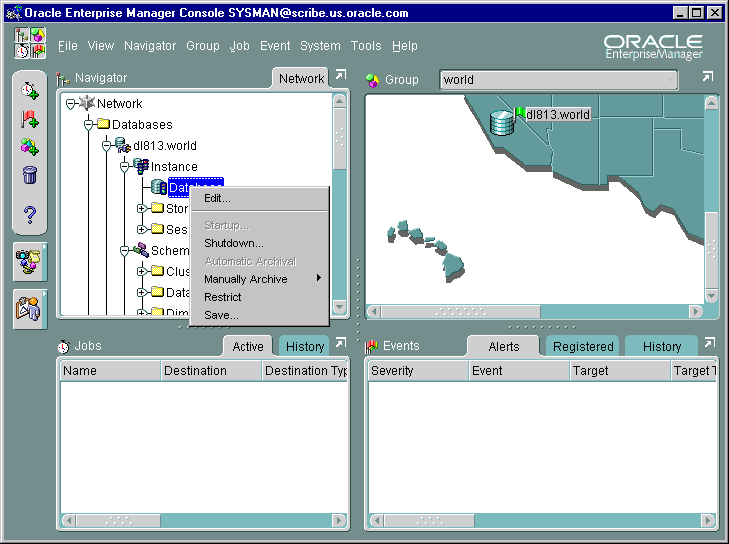This screenshot has height=544, width=729.
Task: Choose Edit... from the context menu
Action: 259,198
